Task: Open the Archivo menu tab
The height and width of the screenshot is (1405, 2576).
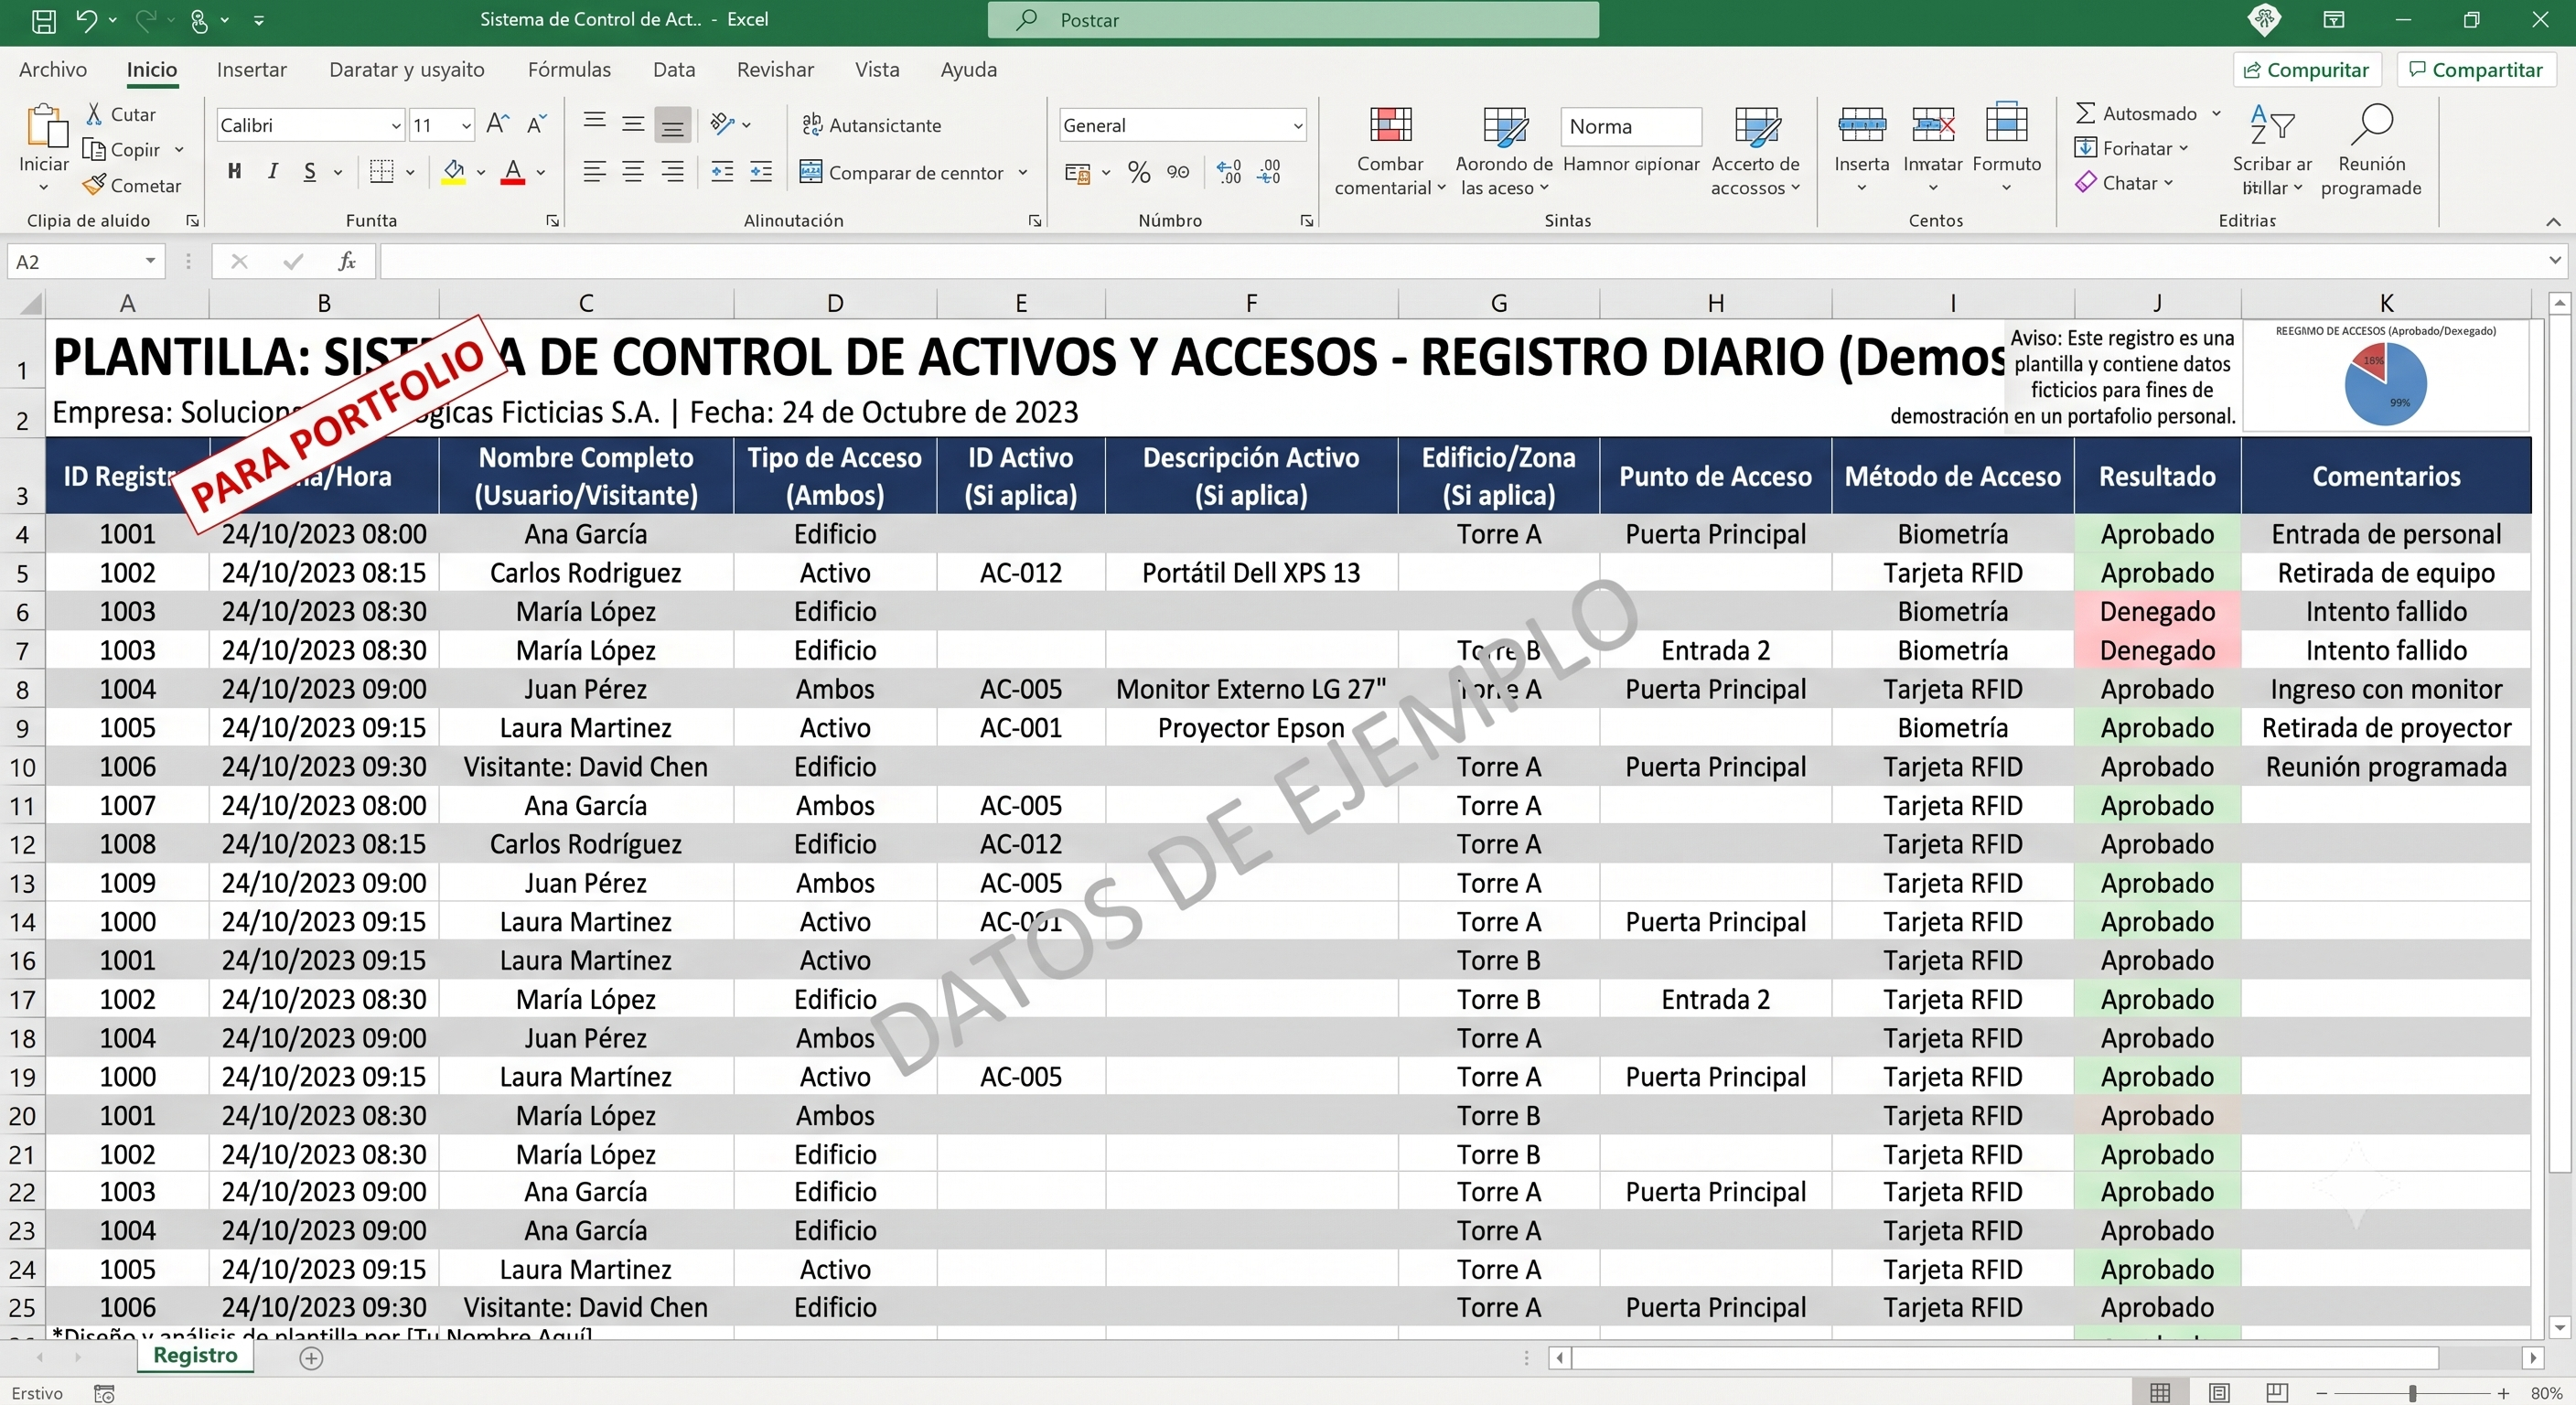Action: click(53, 69)
